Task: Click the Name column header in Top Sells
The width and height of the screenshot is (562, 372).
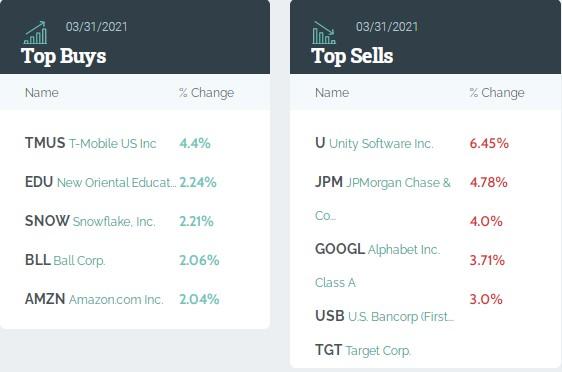Action: pos(332,92)
